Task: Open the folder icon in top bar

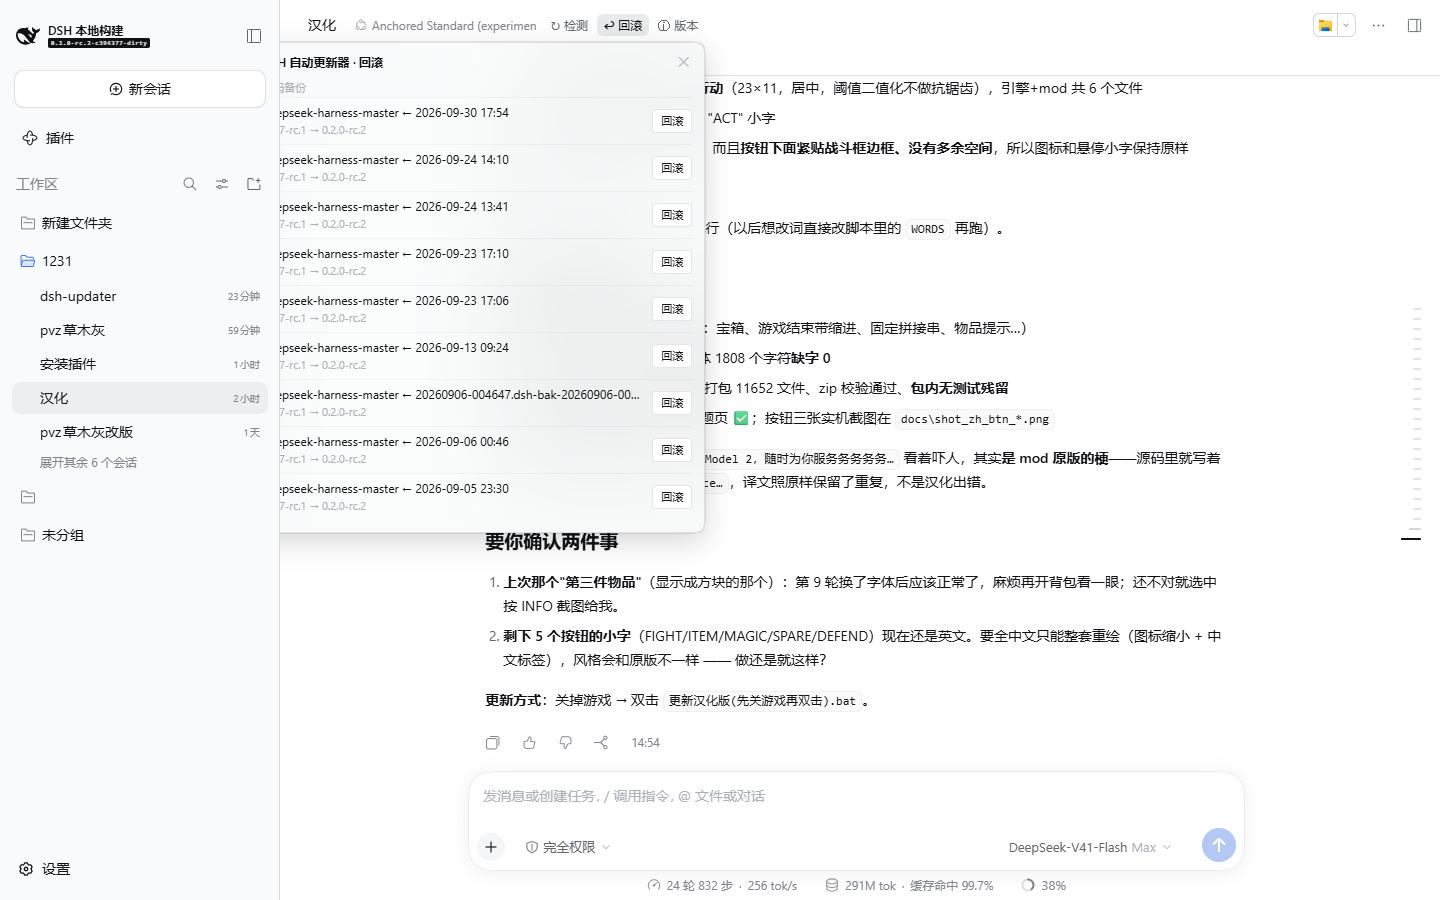Action: point(1325,26)
